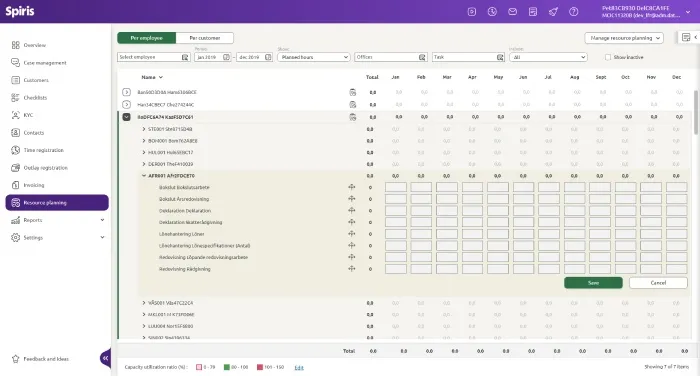This screenshot has width=700, height=376.
Task: Click Edit link for capacity ratio
Action: tap(299, 368)
